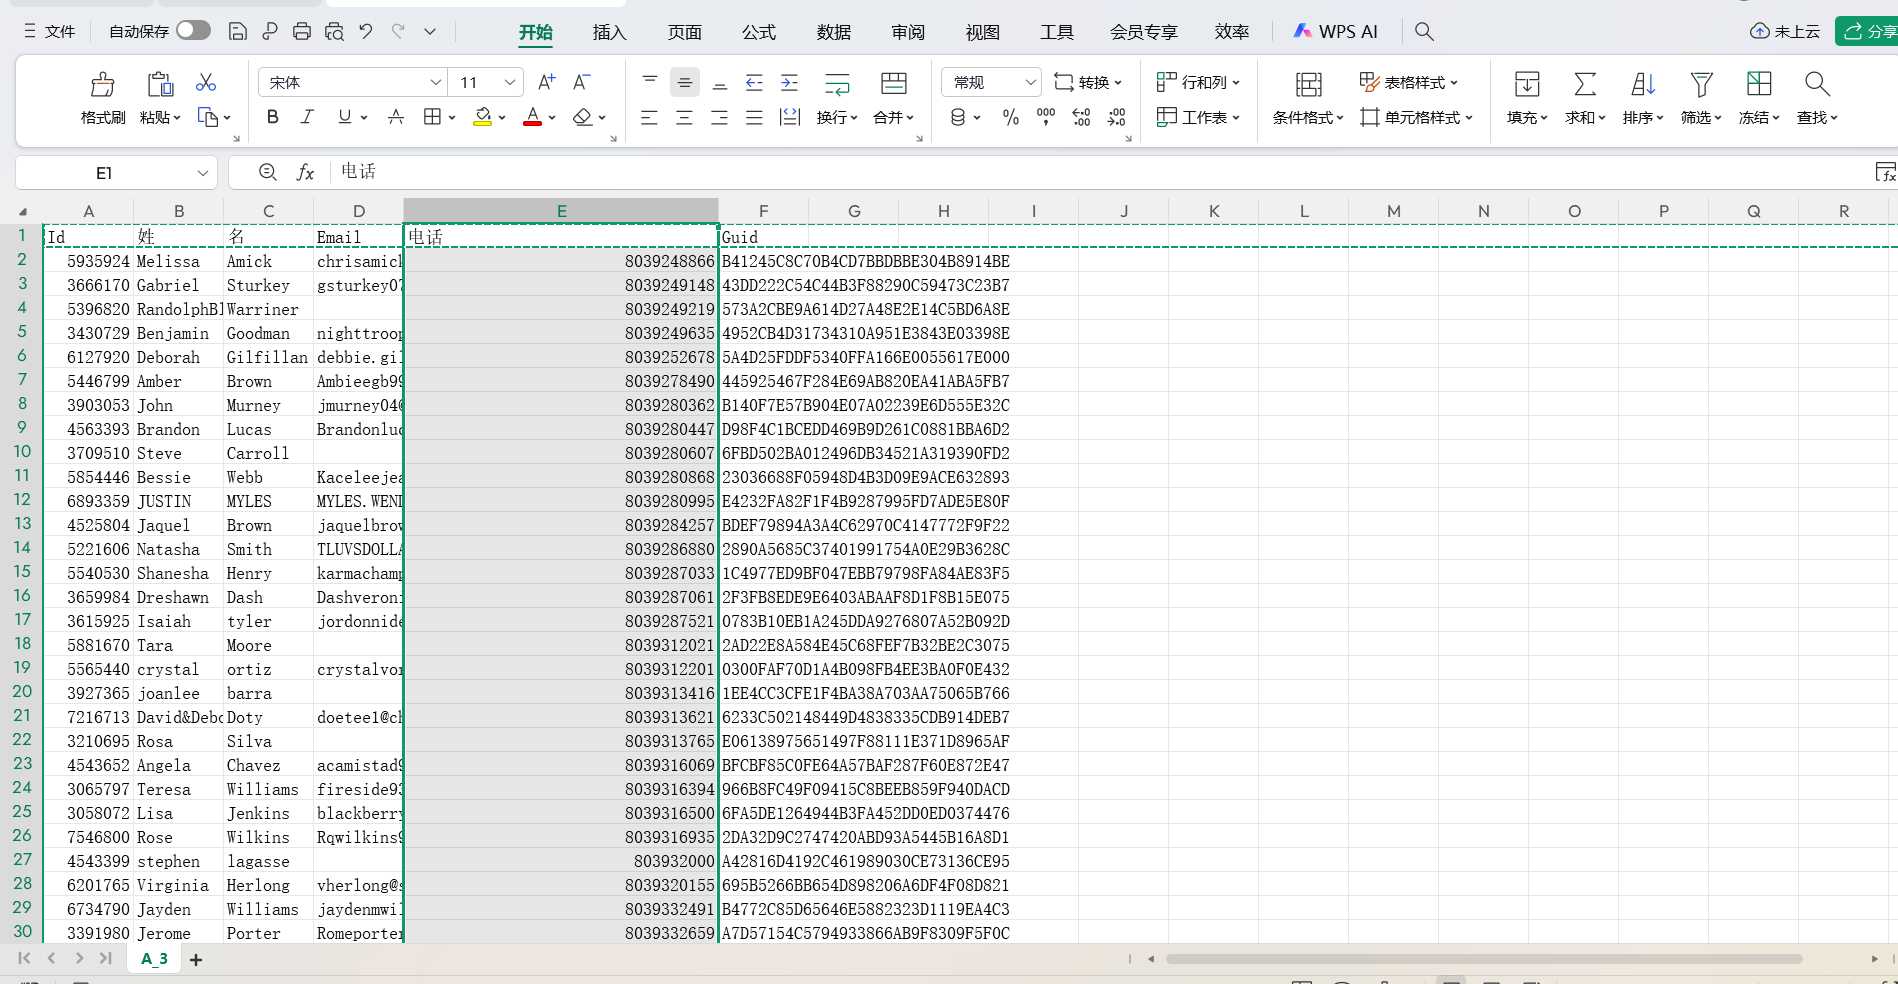The height and width of the screenshot is (984, 1898).
Task: Click the Share (分享) button
Action: coord(1869,32)
